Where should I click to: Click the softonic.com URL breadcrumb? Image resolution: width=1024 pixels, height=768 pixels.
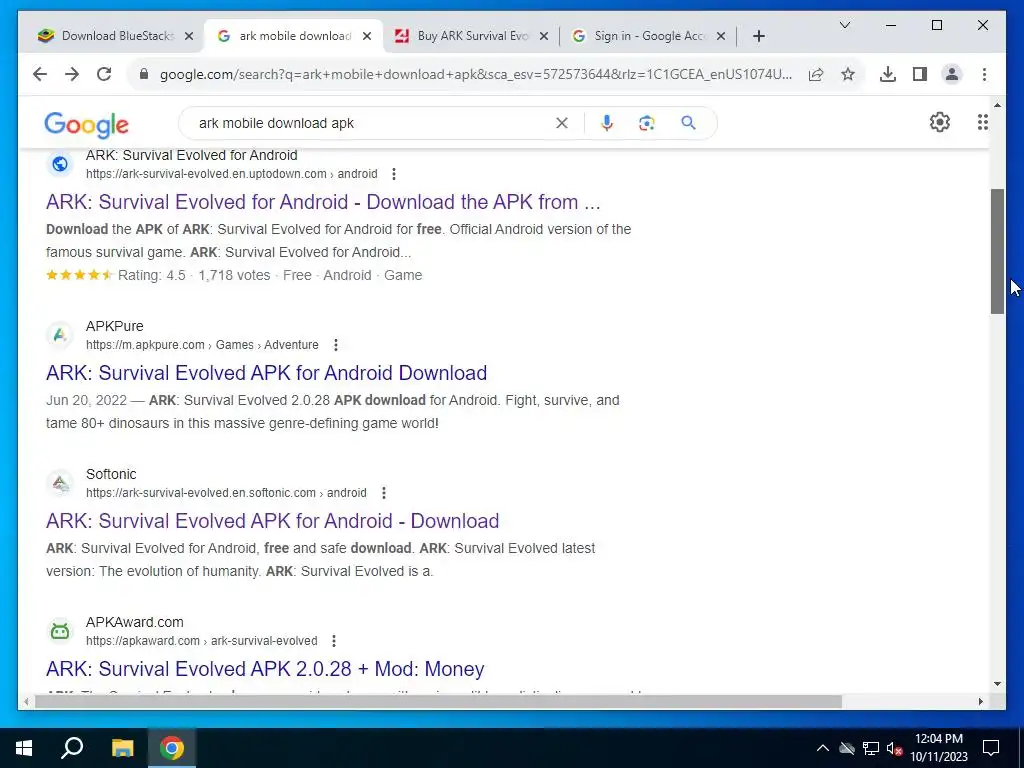226,493
